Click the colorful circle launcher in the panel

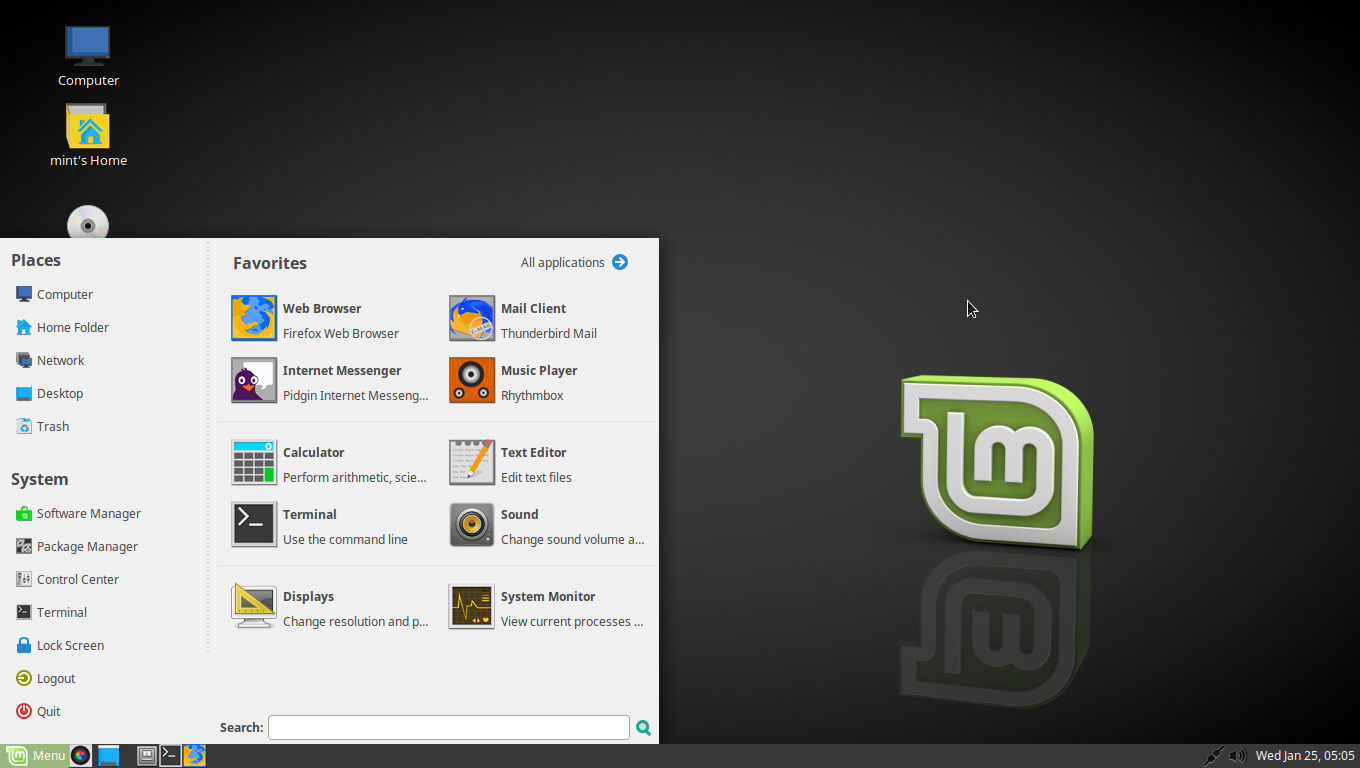tap(80, 755)
